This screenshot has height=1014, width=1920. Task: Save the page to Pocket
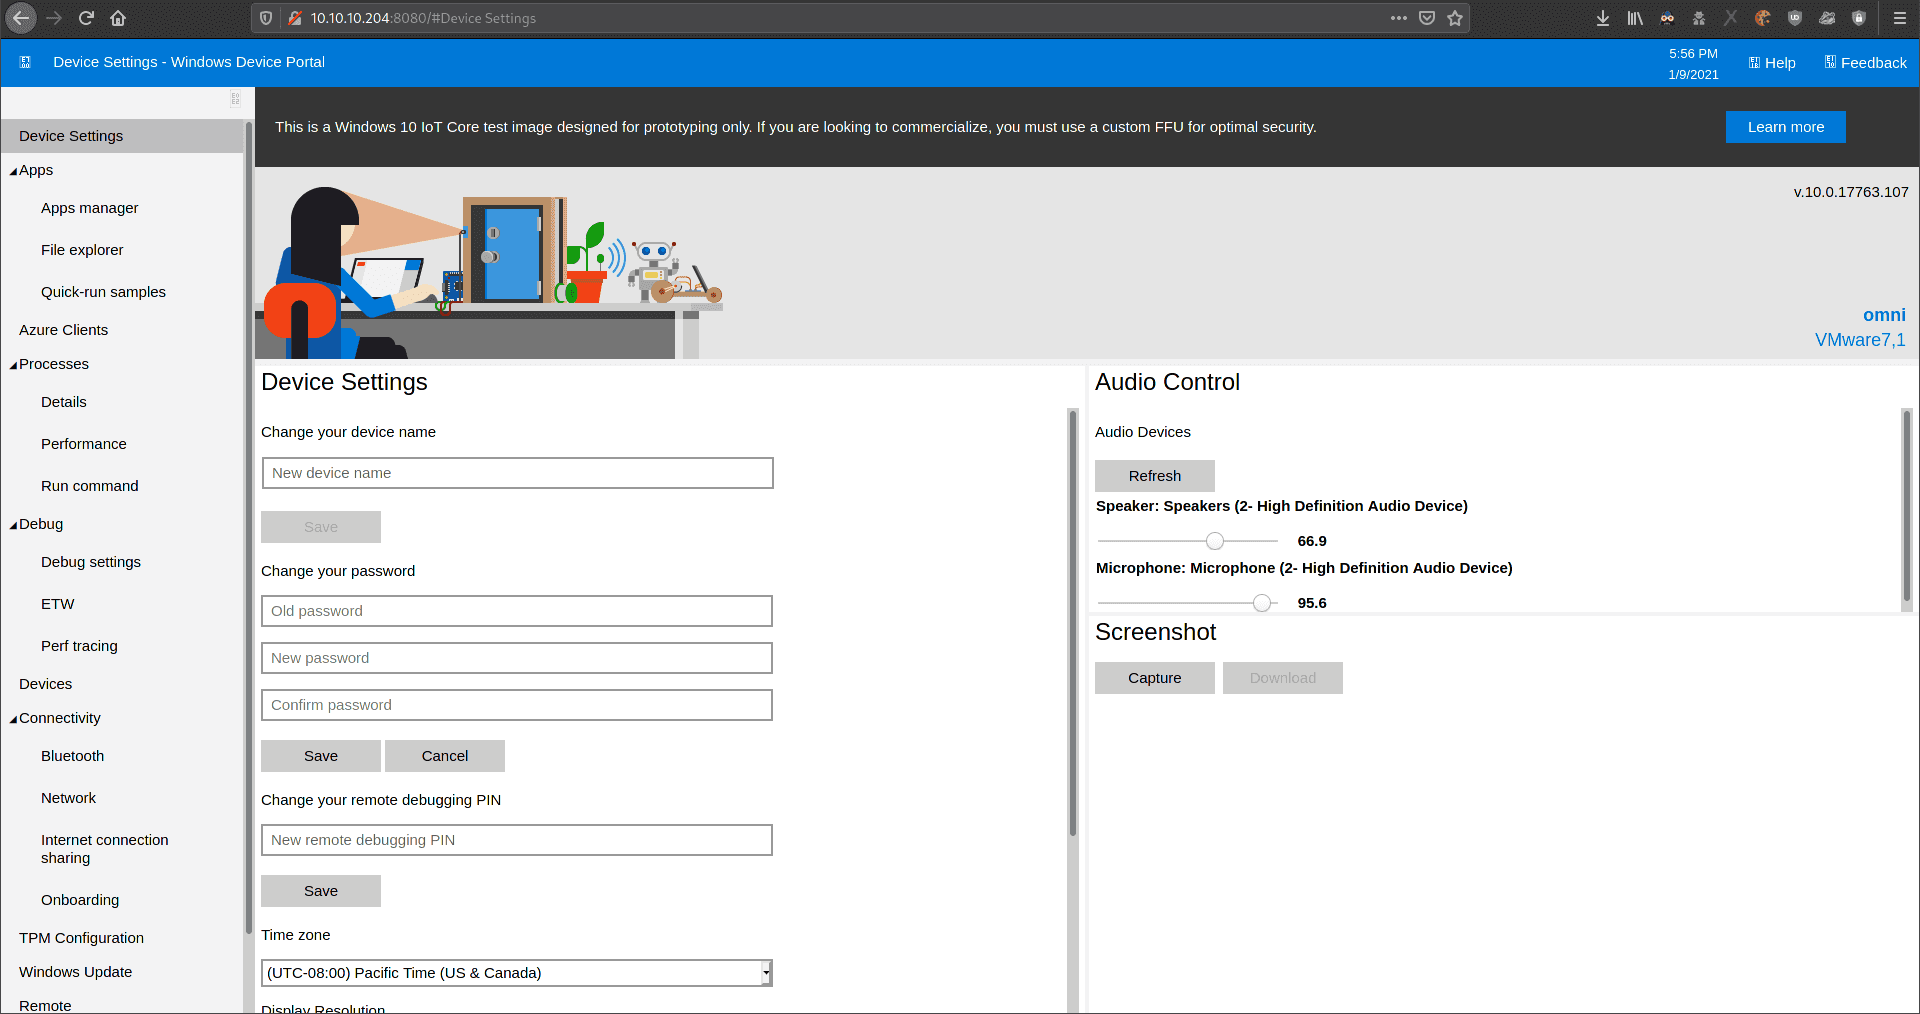pos(1427,18)
